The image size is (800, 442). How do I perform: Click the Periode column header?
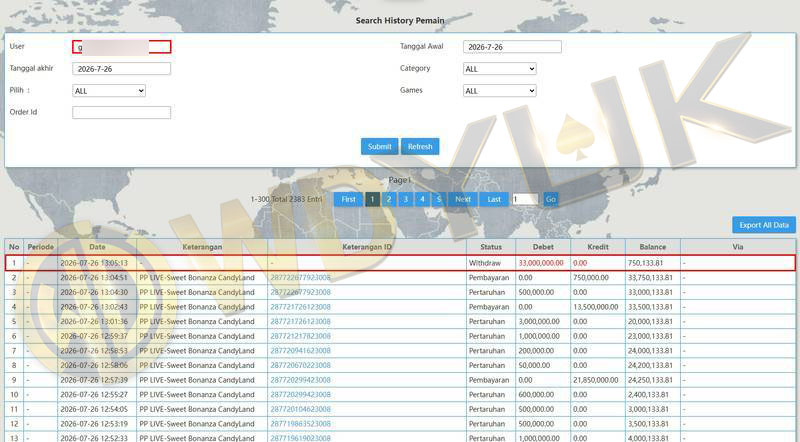point(41,247)
